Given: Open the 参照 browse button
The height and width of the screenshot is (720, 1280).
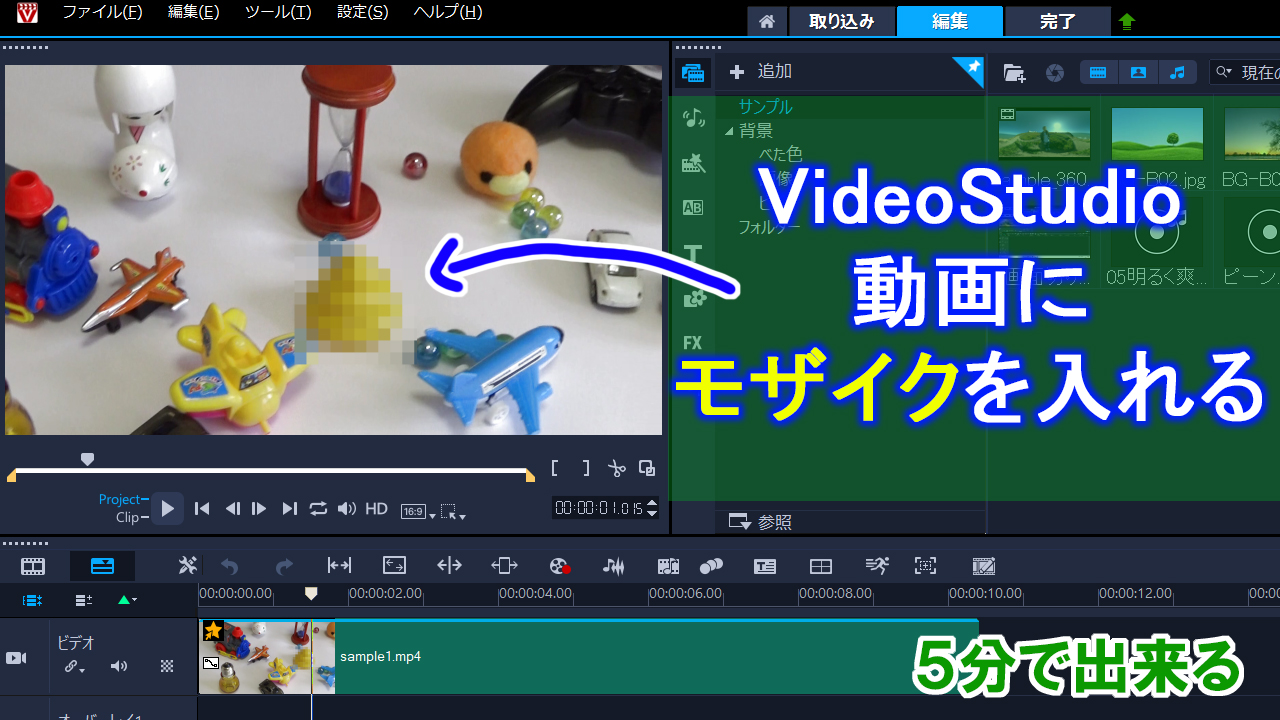Looking at the screenshot, I should [760, 522].
